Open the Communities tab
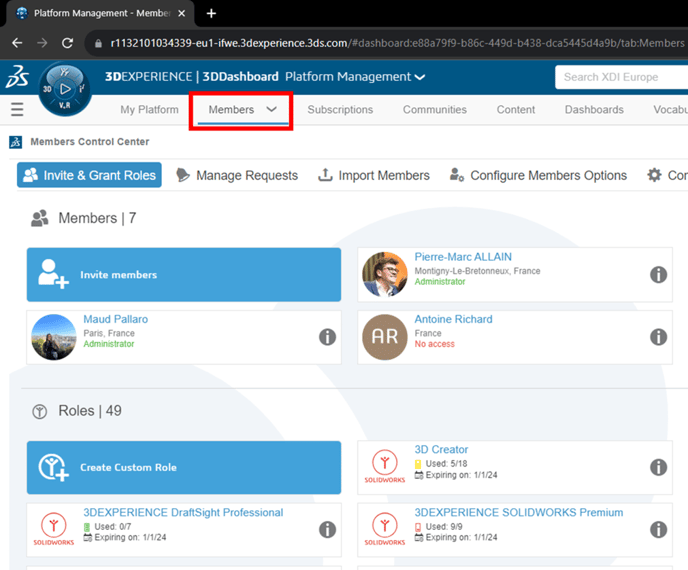The height and width of the screenshot is (570, 688). [x=435, y=110]
